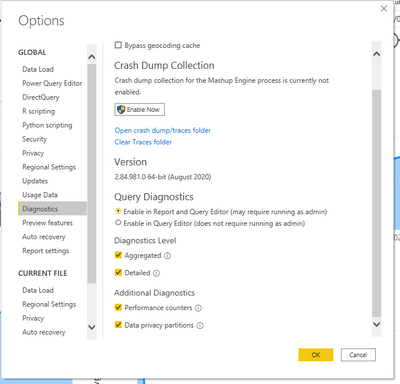Click the sidebar scroll up arrow

[x=92, y=57]
